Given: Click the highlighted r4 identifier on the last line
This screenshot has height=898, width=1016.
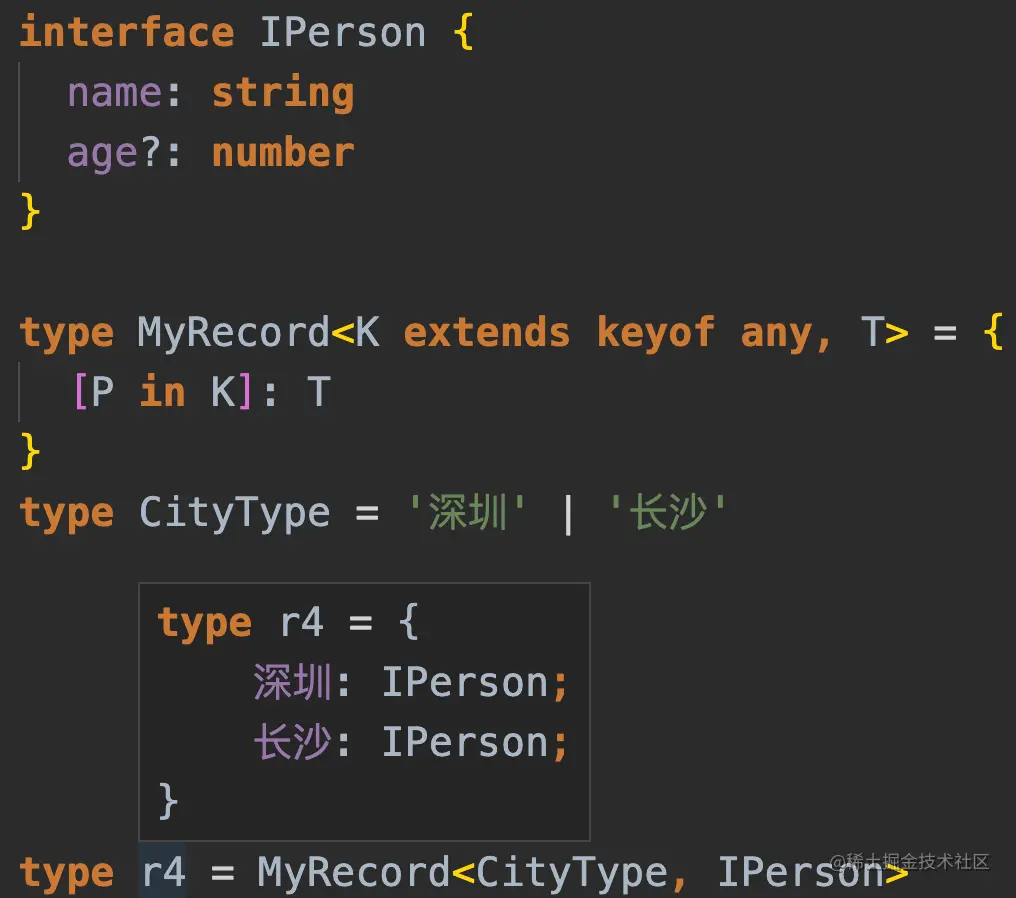Looking at the screenshot, I should pyautogui.click(x=163, y=871).
